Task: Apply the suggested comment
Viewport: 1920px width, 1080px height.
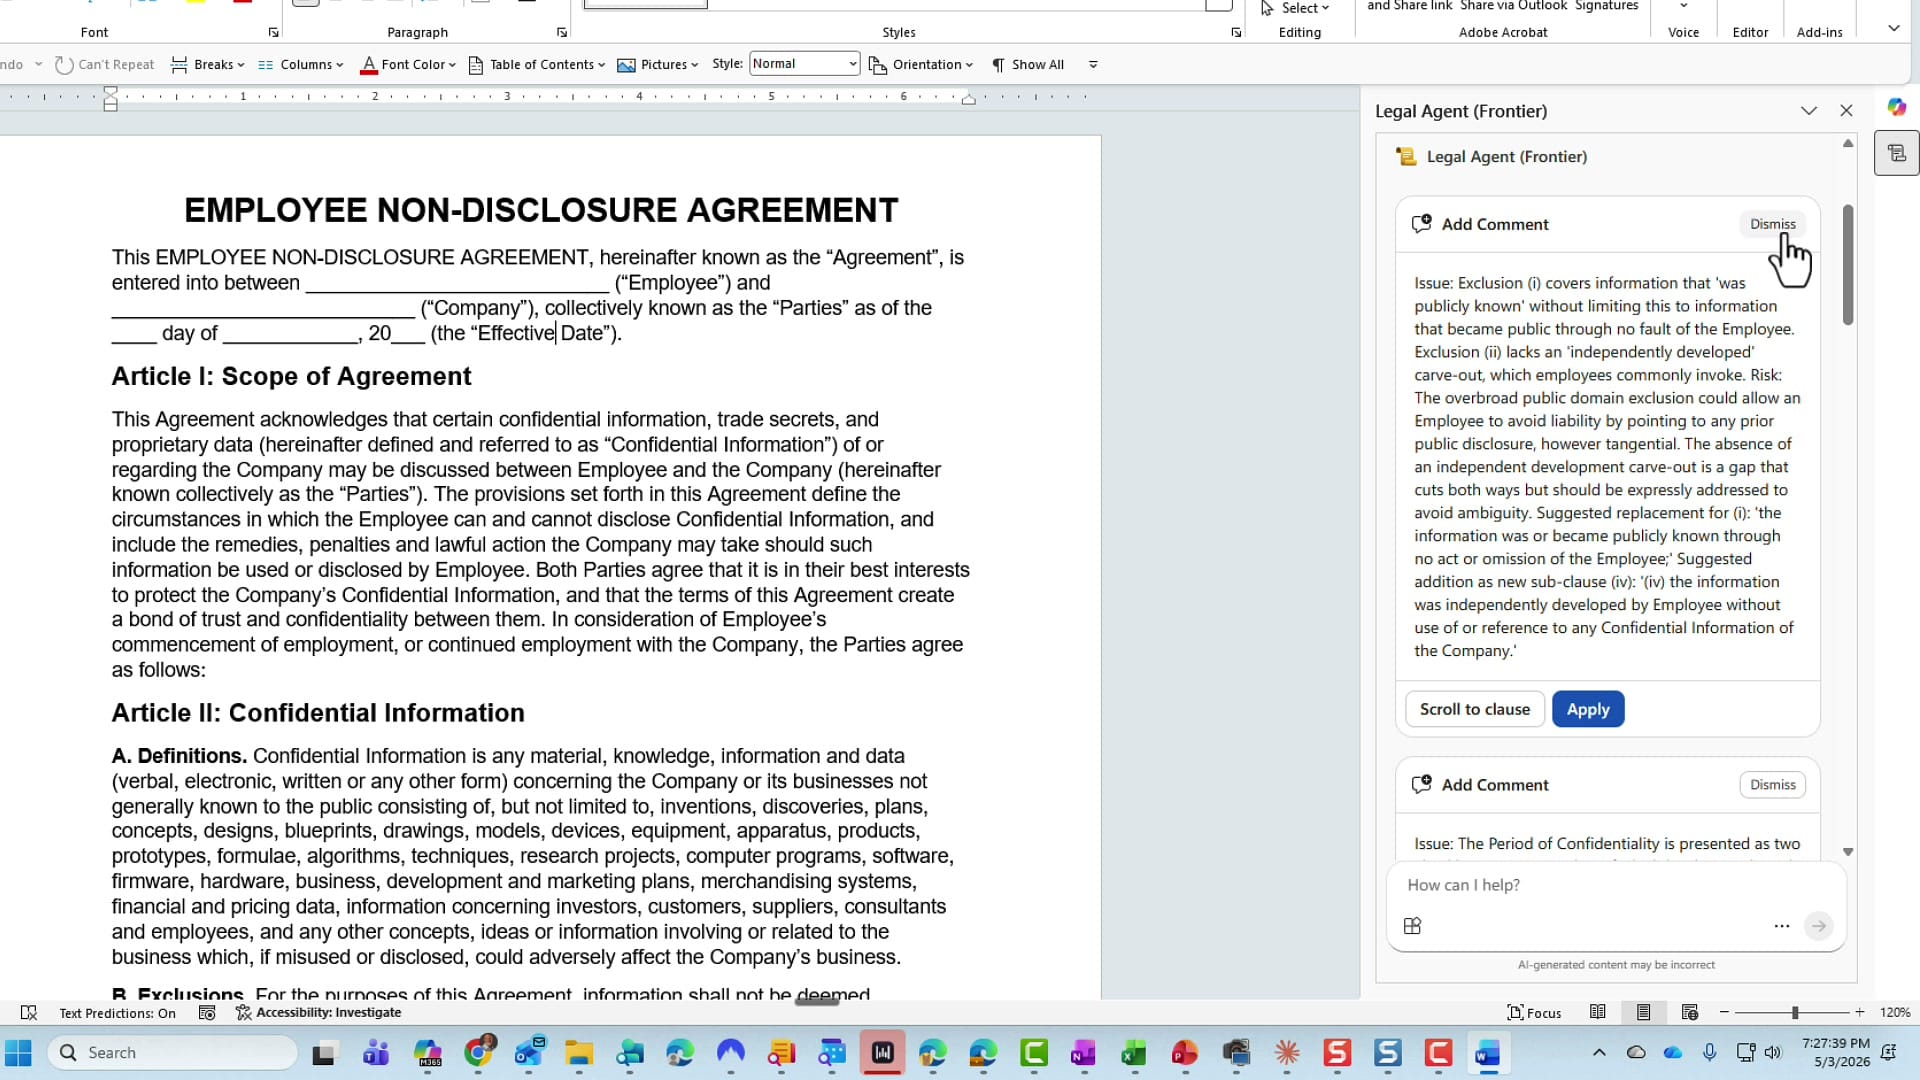Action: (1588, 709)
